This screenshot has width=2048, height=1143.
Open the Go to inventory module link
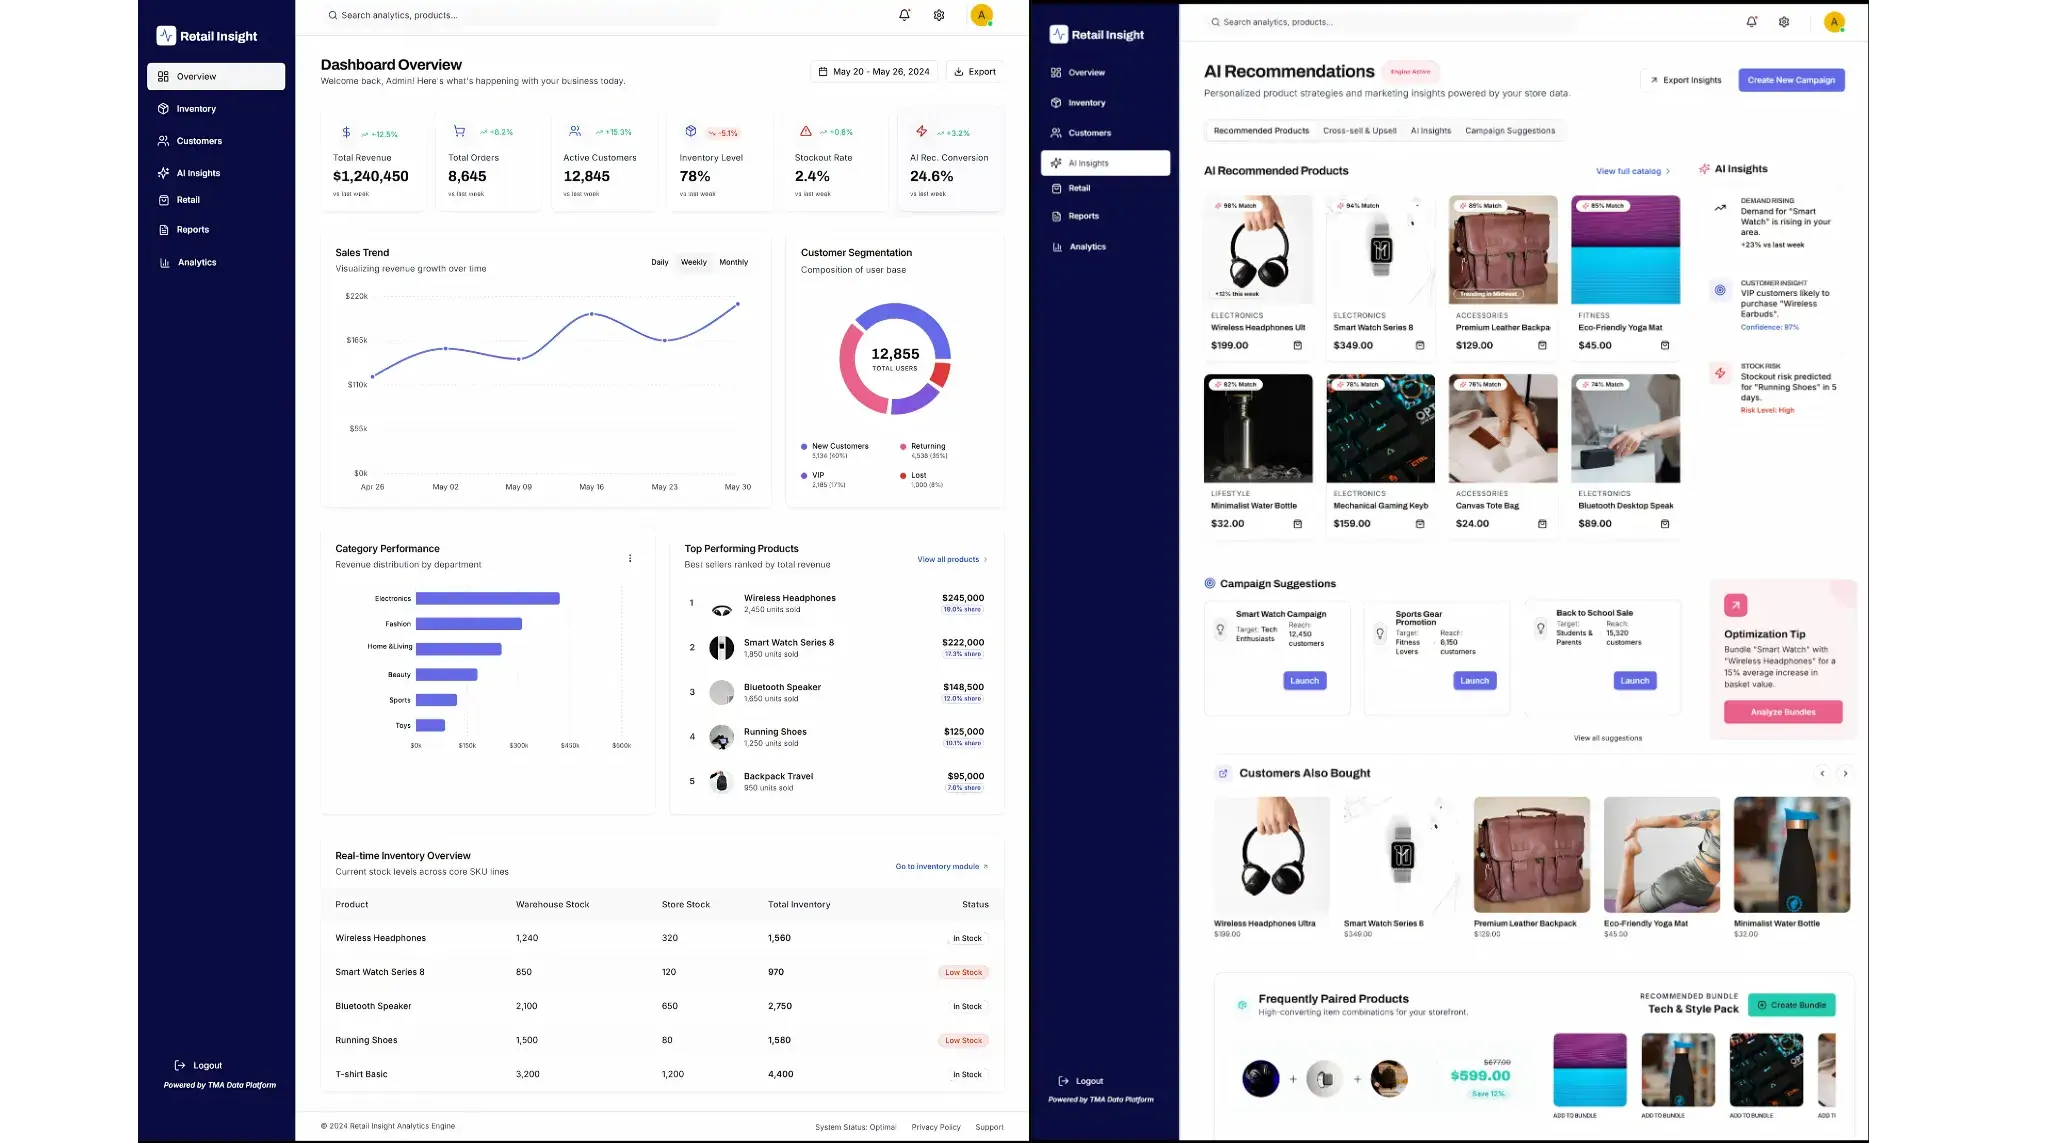coord(941,867)
